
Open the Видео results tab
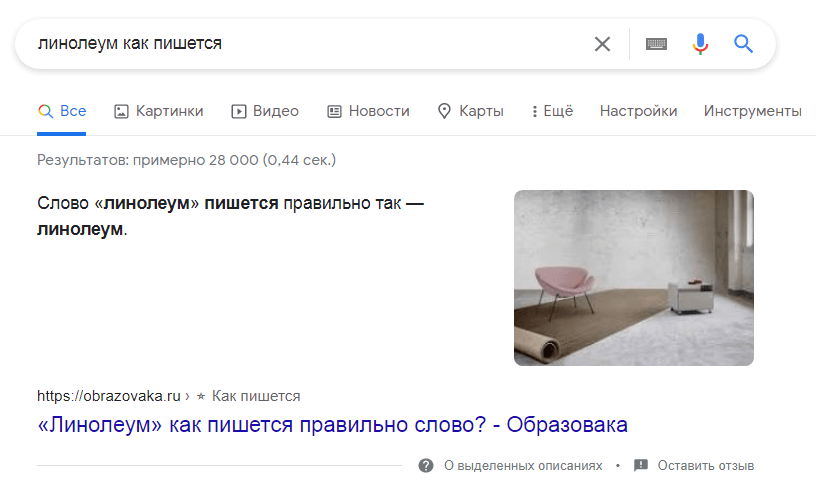265,111
